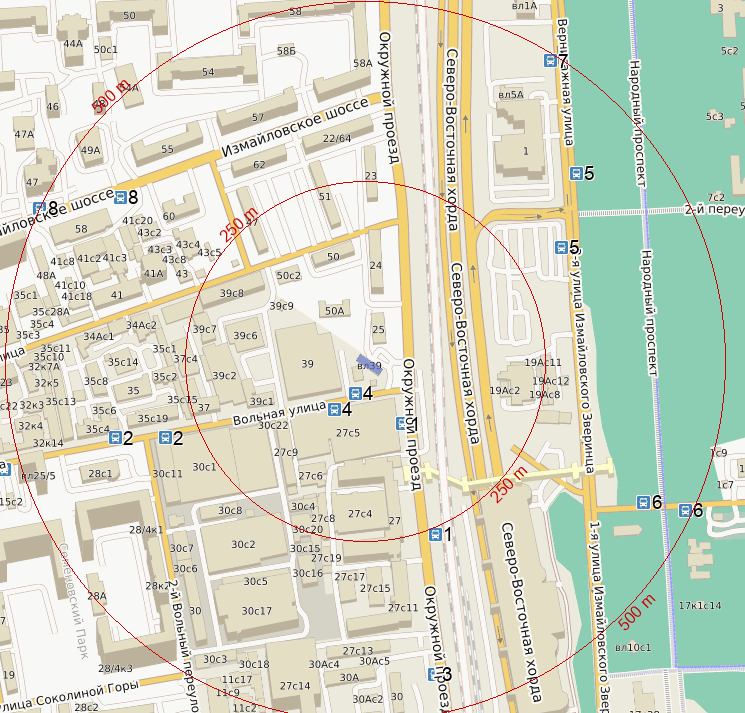Click building labeled 30с2

coord(243,544)
